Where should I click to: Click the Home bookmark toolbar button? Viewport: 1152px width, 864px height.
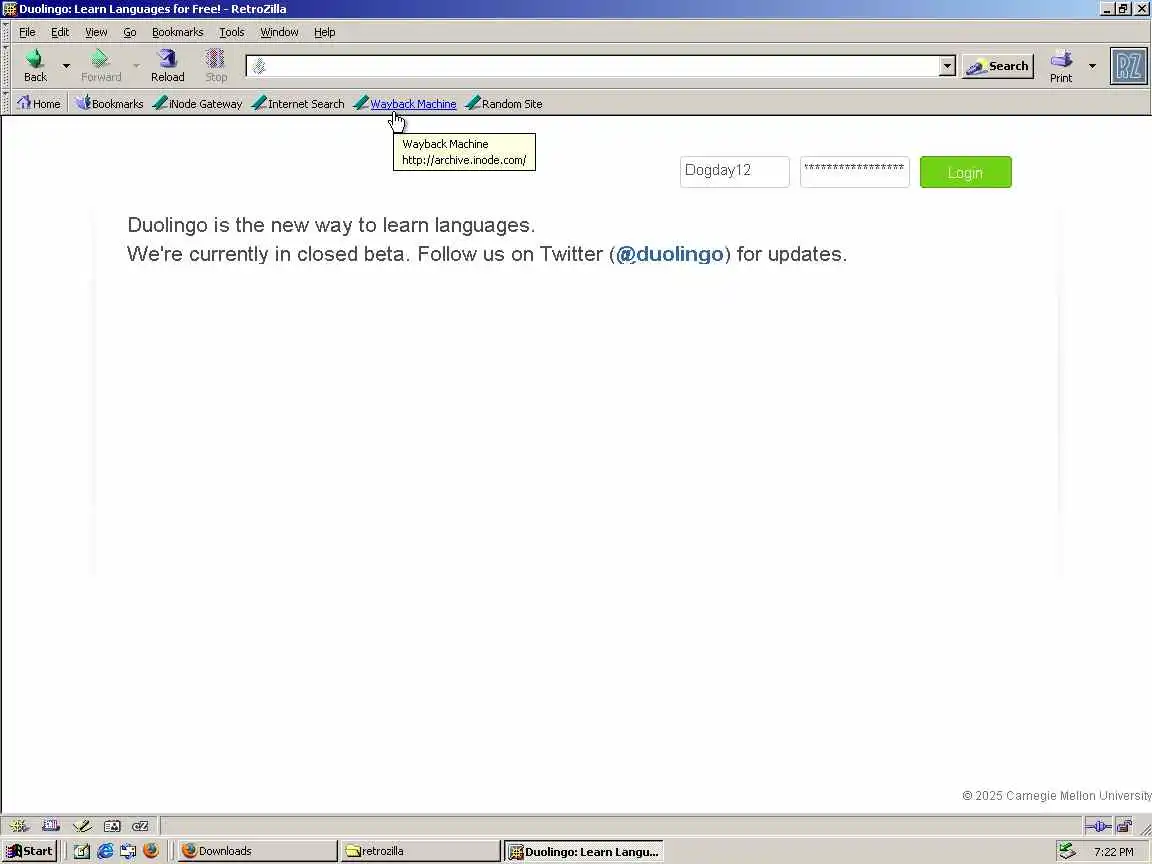click(39, 104)
